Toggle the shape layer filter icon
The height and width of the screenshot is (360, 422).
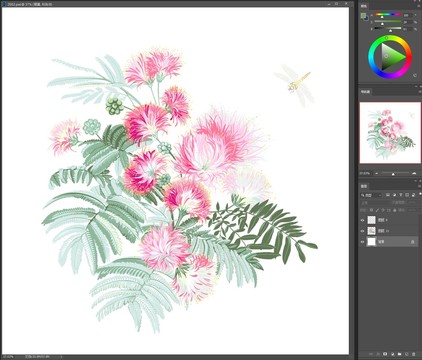pyautogui.click(x=407, y=195)
